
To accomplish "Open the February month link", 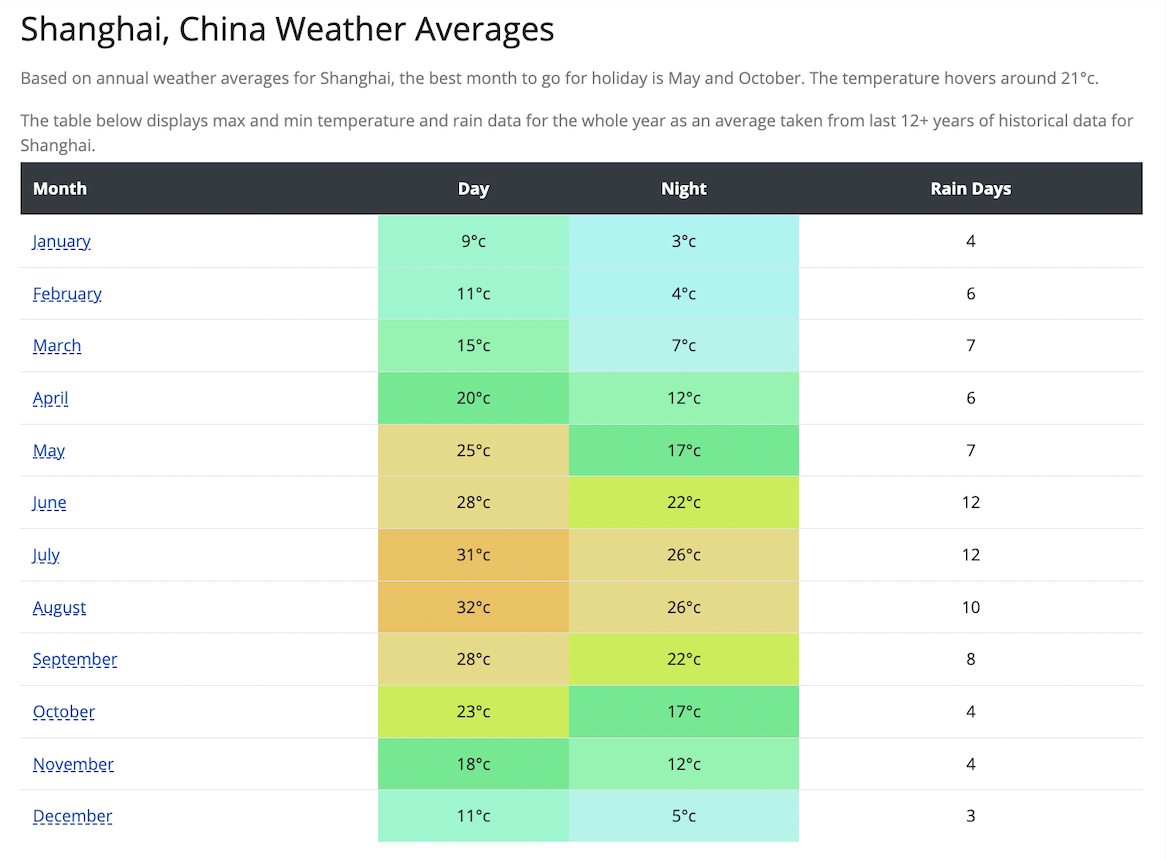I will 67,294.
